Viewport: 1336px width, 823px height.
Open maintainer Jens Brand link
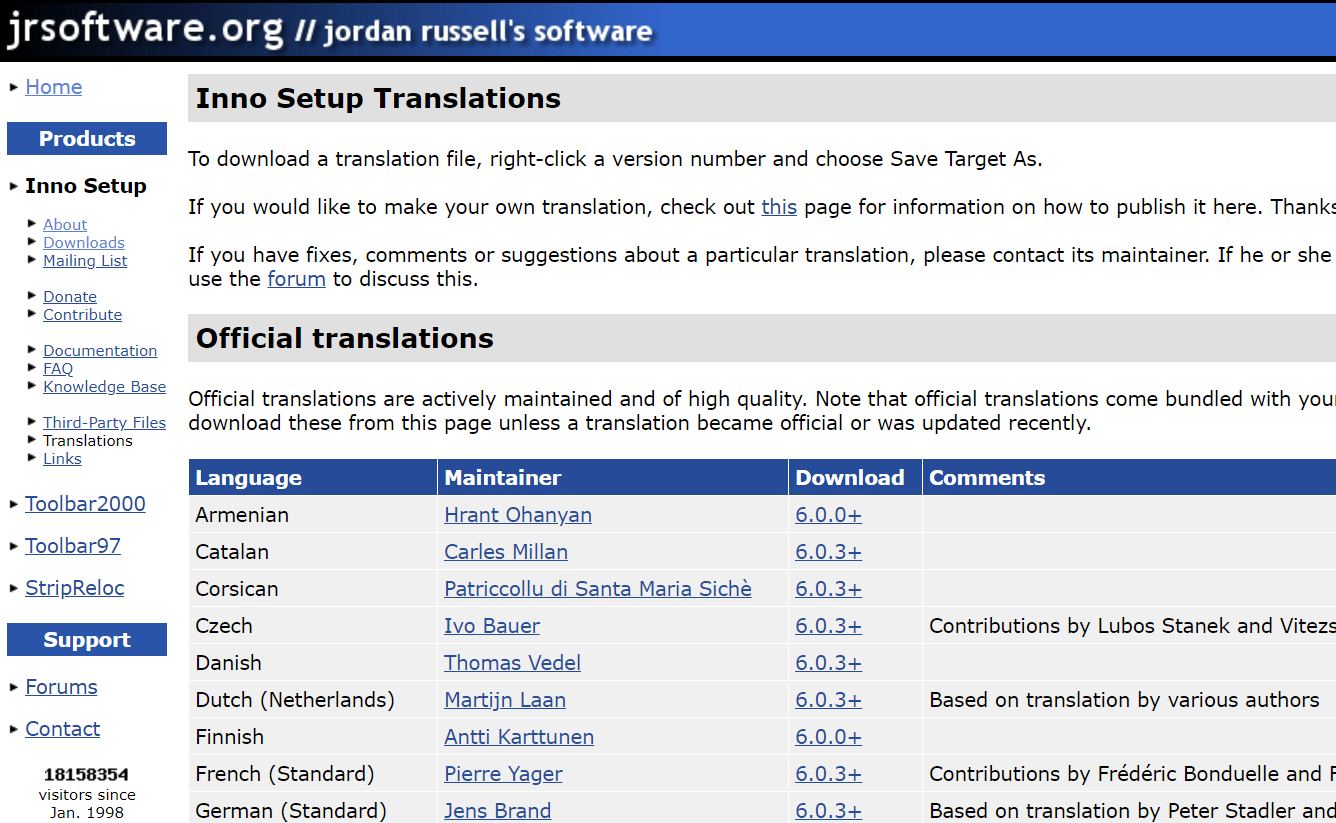coord(497,811)
